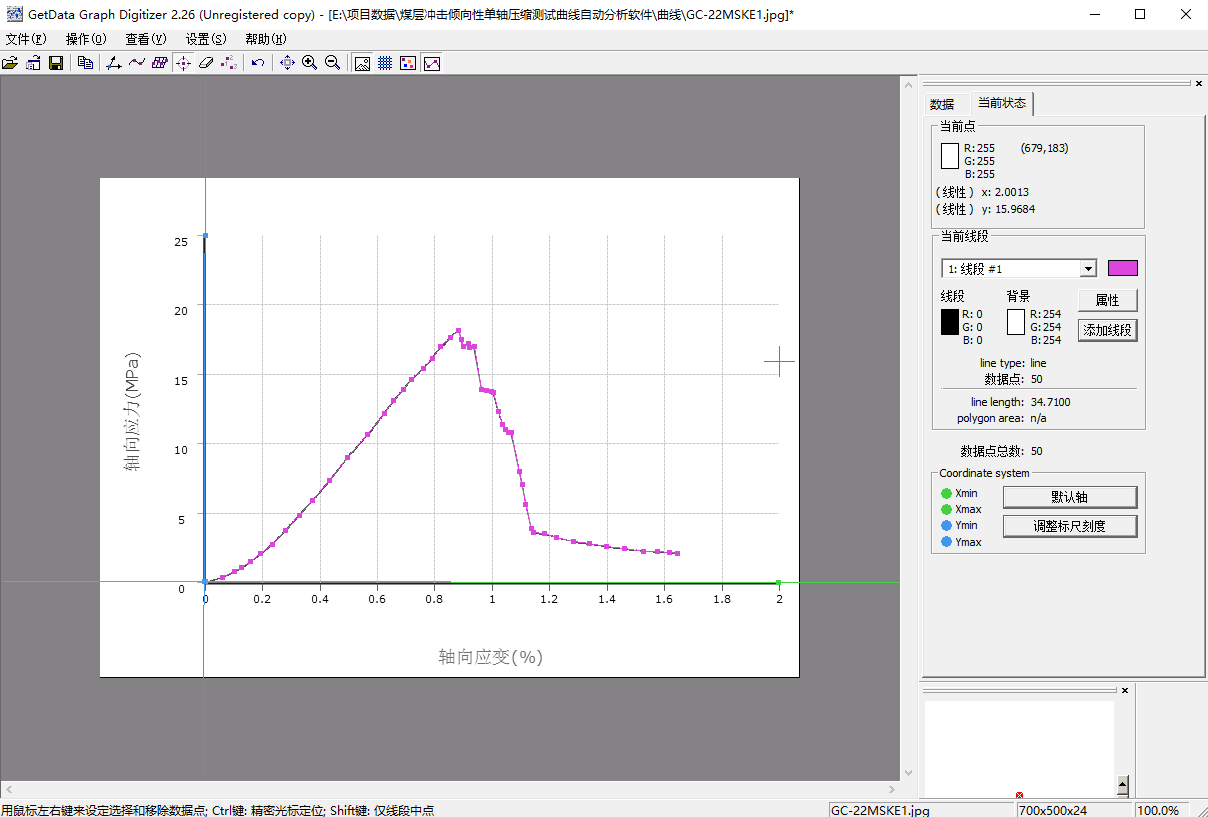Close the right side panel
This screenshot has height=817, width=1208.
pos(1199,84)
